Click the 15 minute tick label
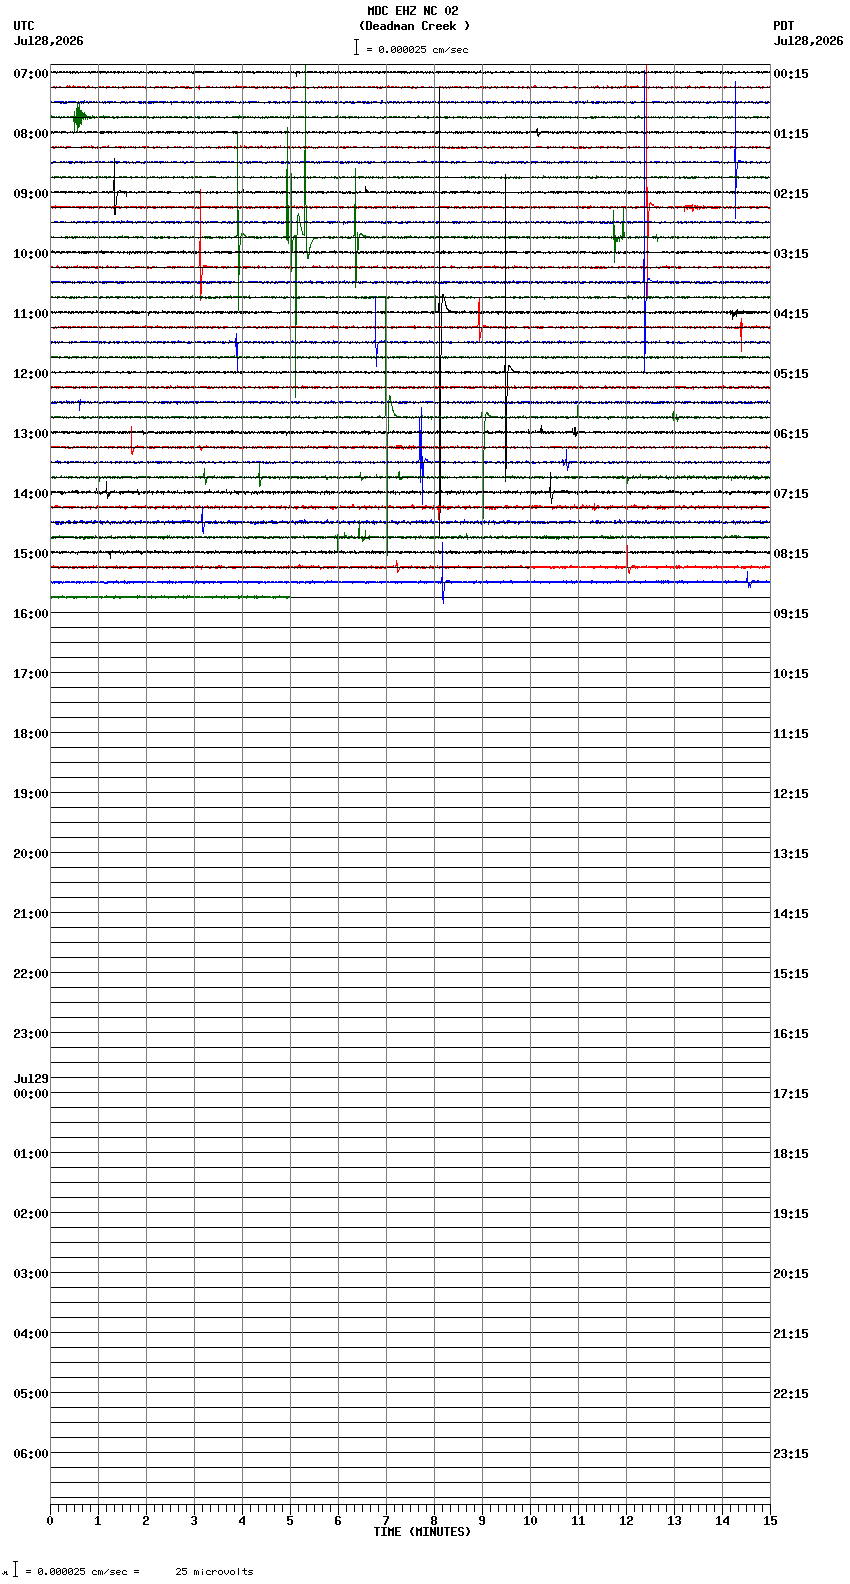Image resolution: width=850 pixels, height=1584 pixels. pos(770,1521)
